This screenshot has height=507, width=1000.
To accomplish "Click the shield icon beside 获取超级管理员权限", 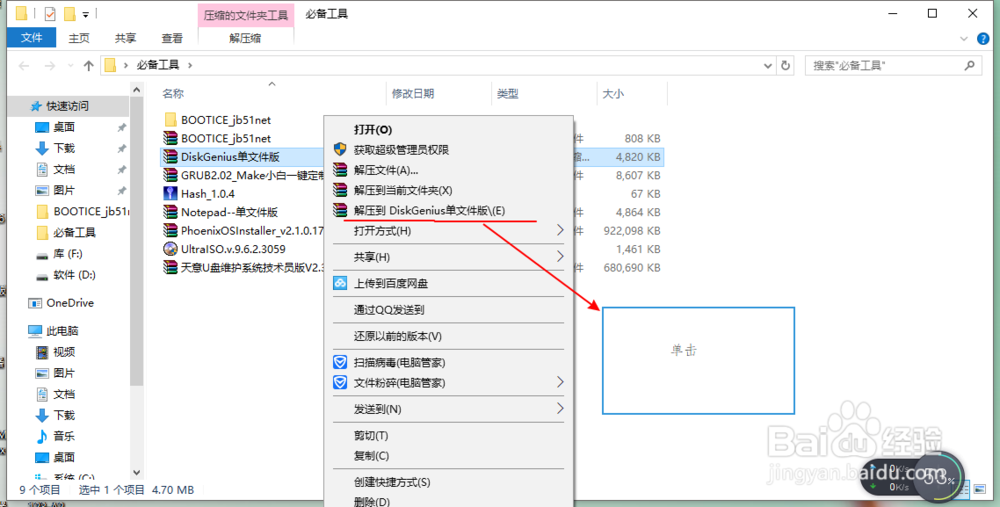I will point(341,150).
